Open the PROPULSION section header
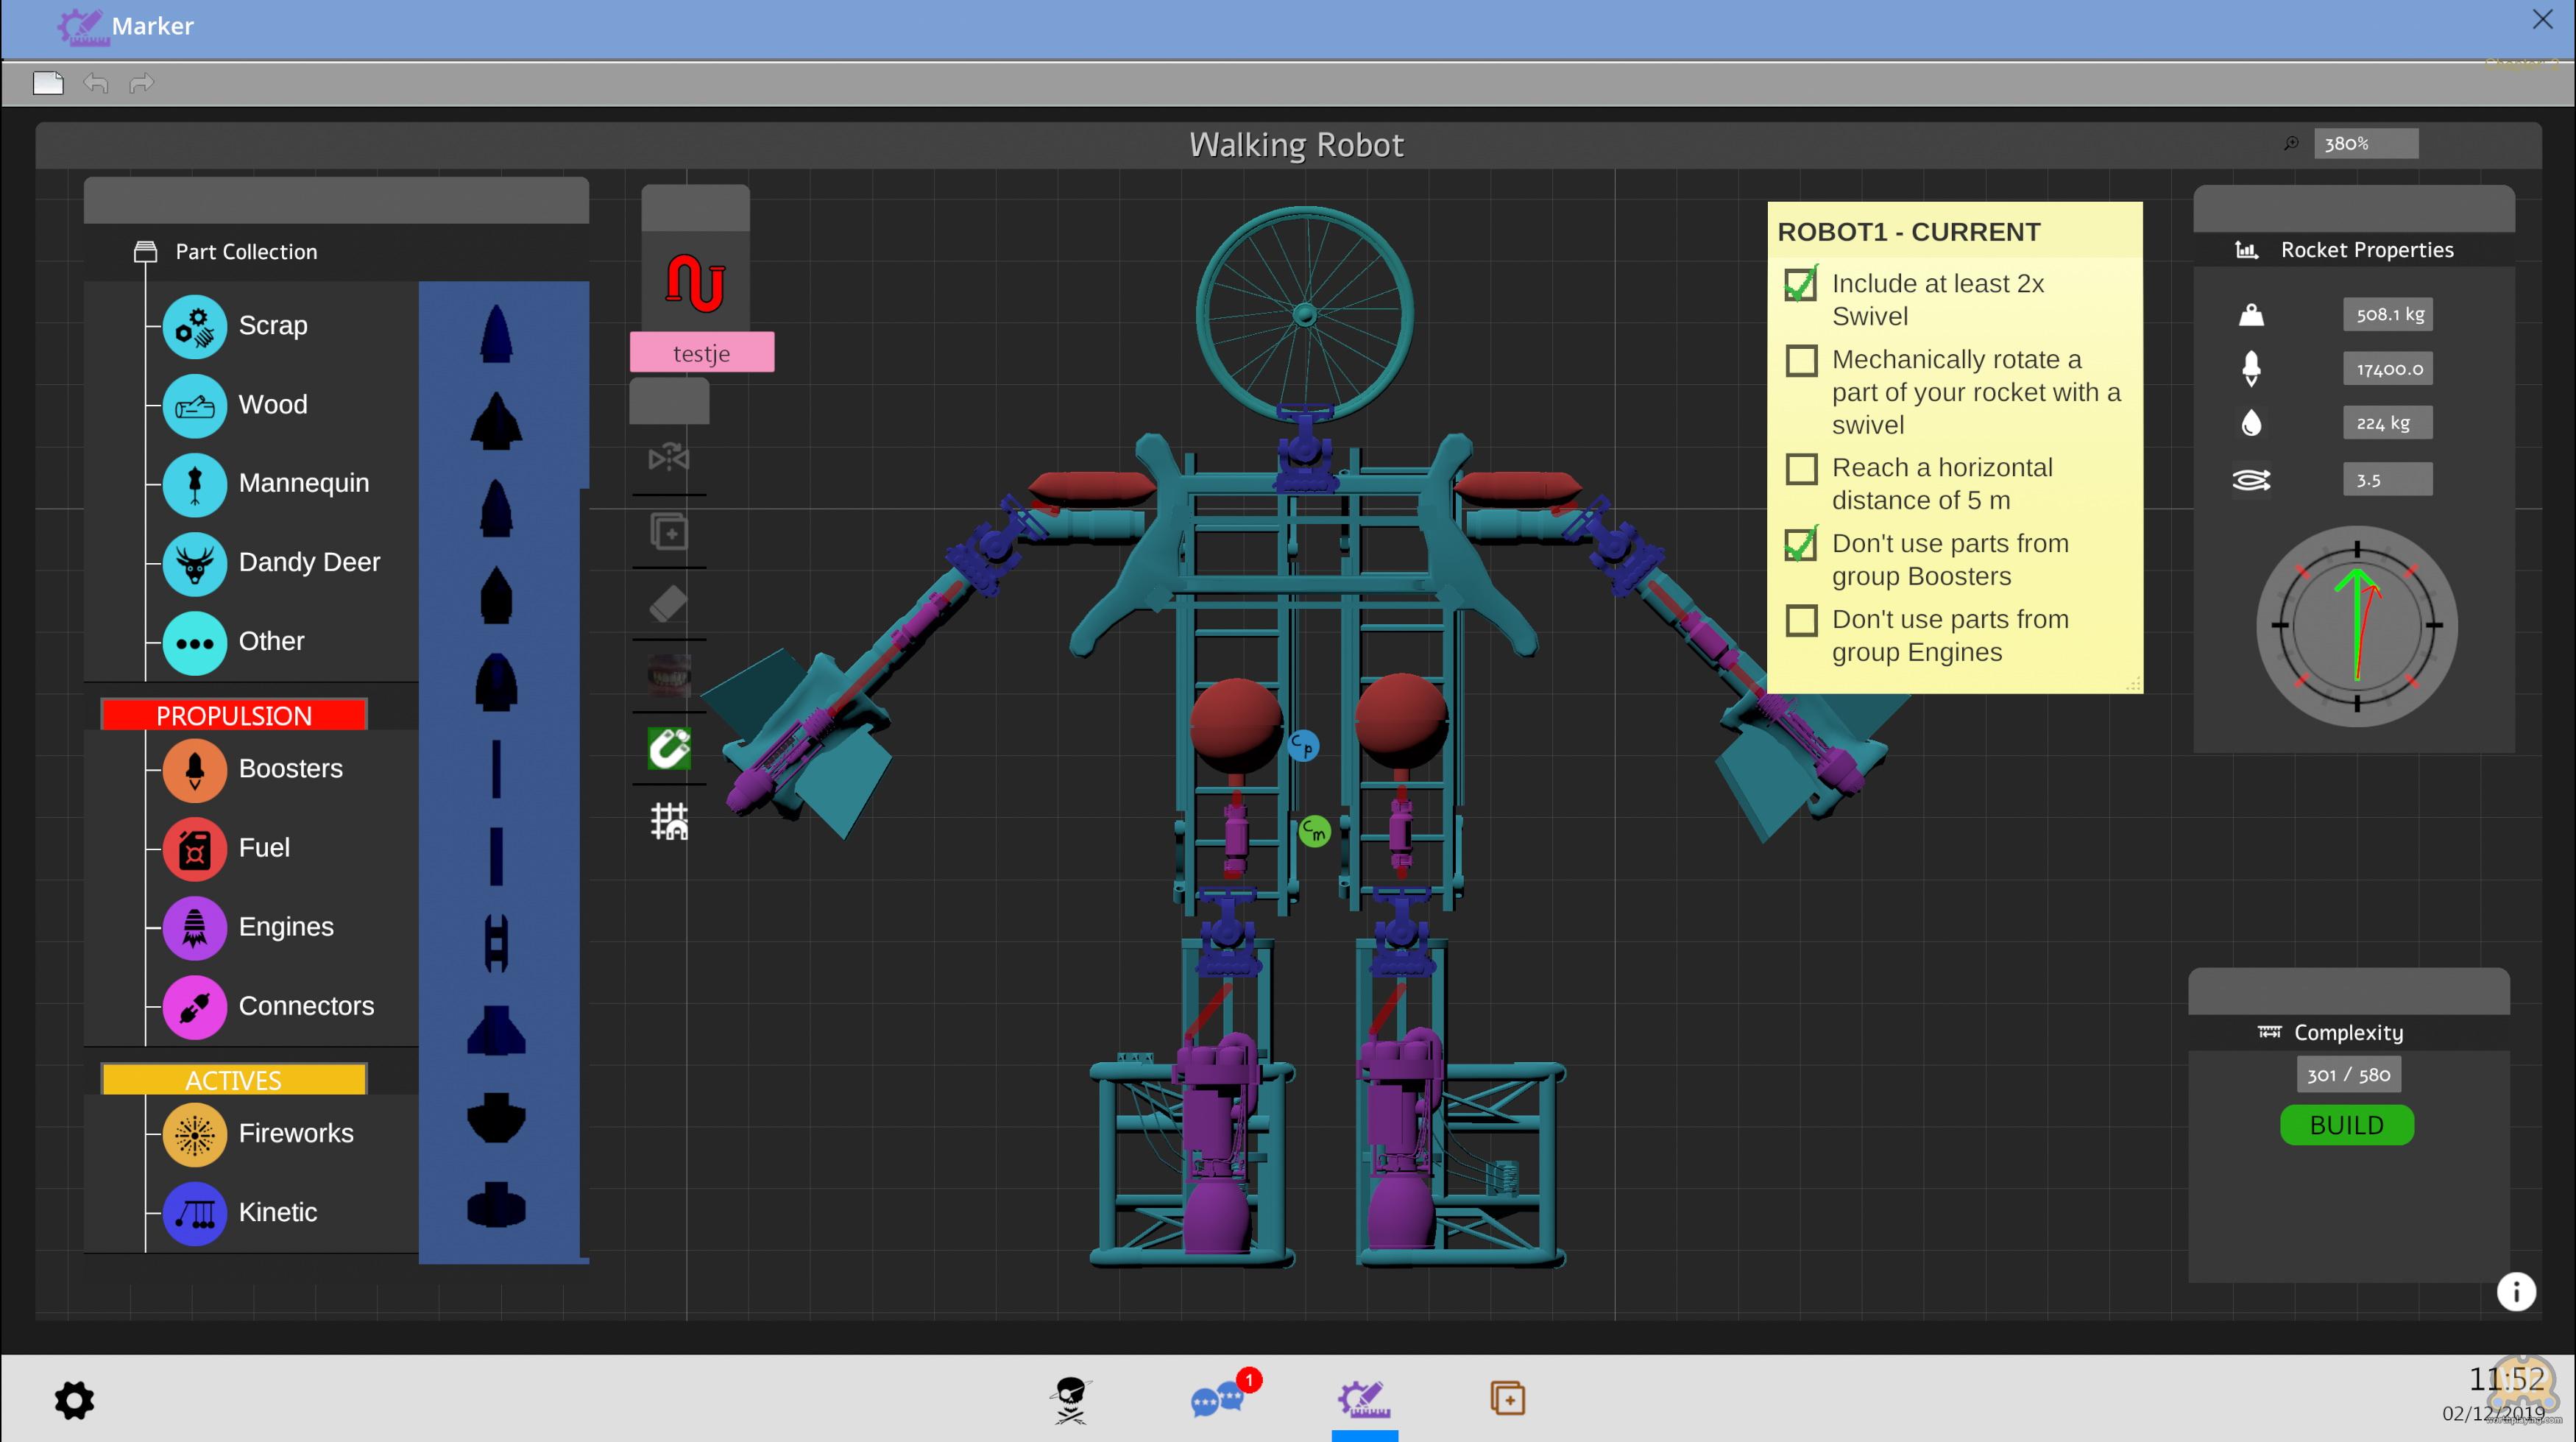 click(x=234, y=715)
